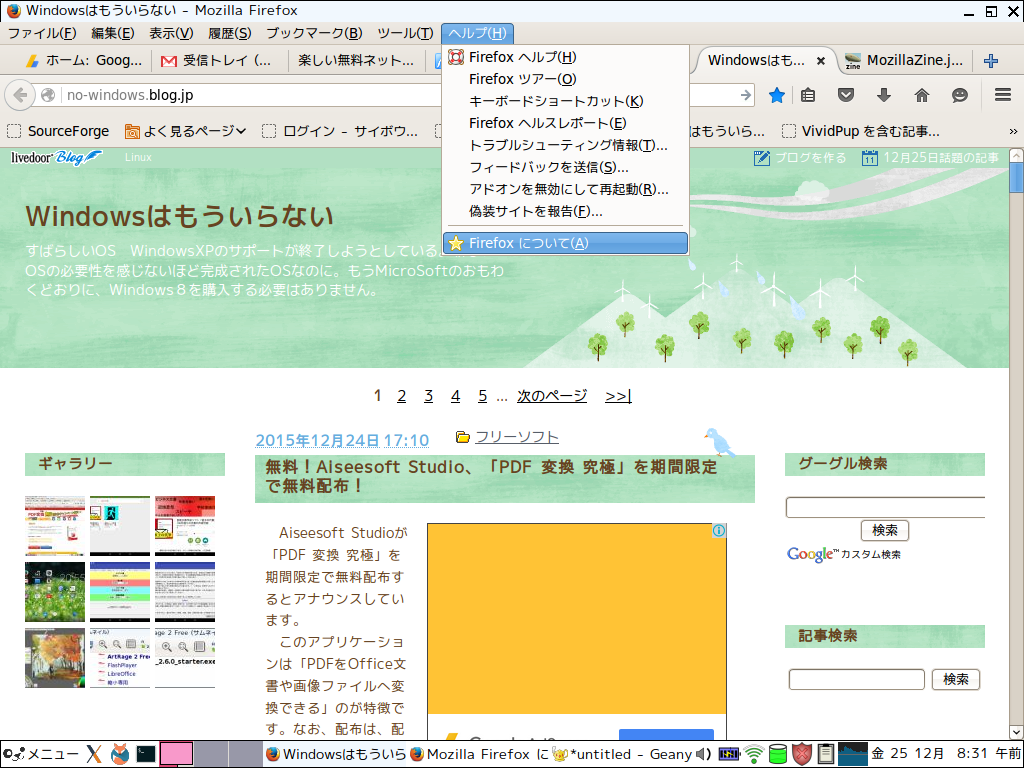Click the home icon in toolbar
This screenshot has width=1024, height=768.
pyautogui.click(x=921, y=95)
